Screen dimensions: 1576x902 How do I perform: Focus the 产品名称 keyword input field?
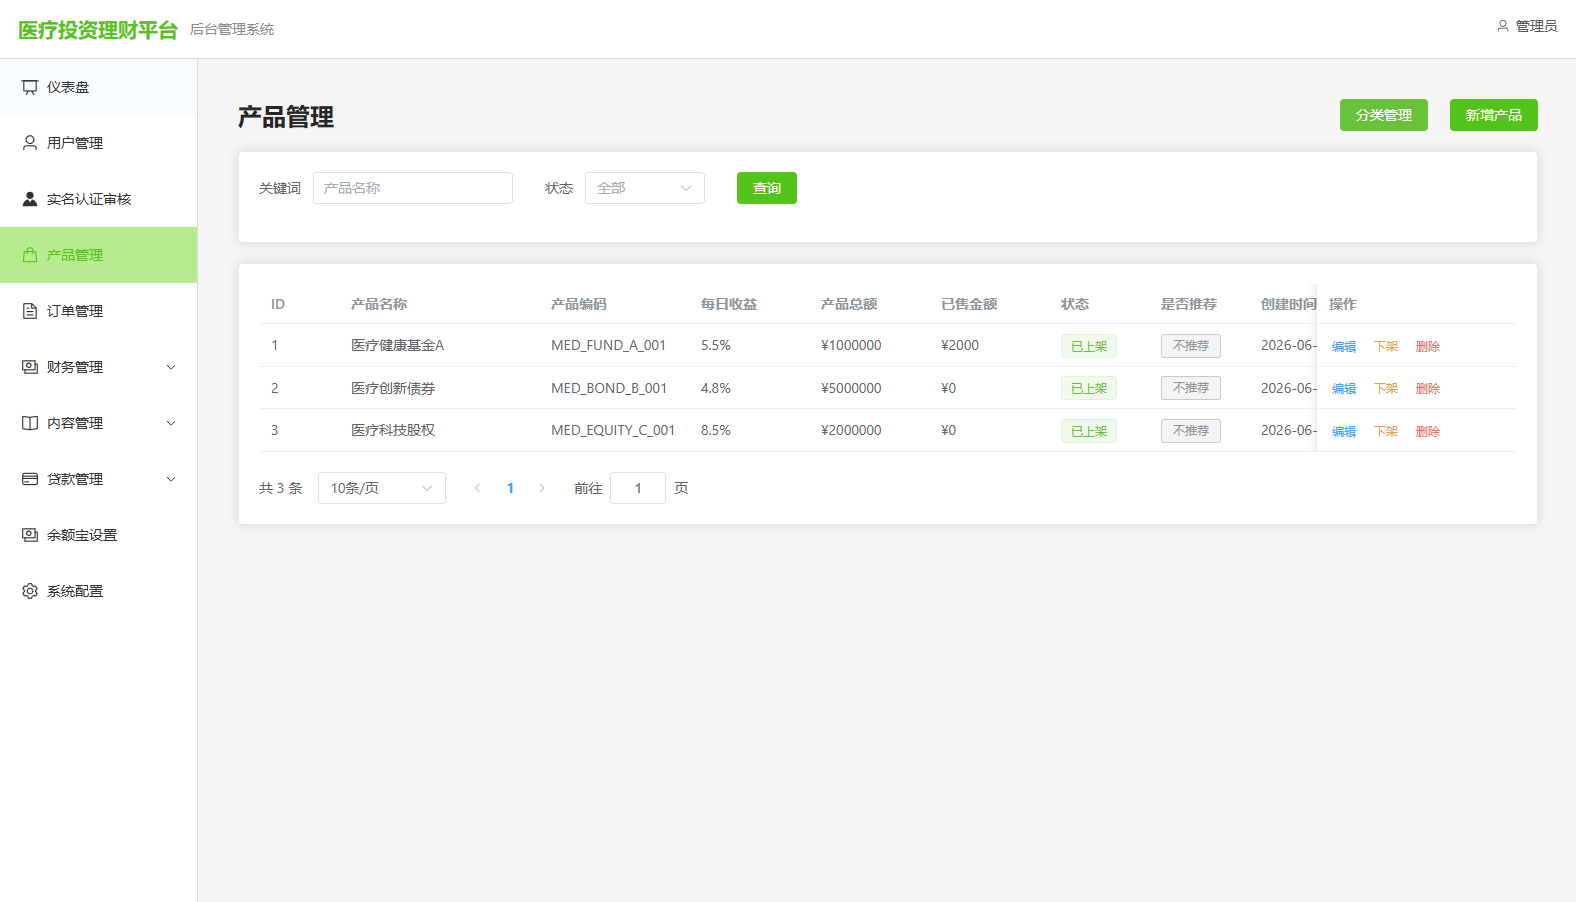pyautogui.click(x=413, y=188)
